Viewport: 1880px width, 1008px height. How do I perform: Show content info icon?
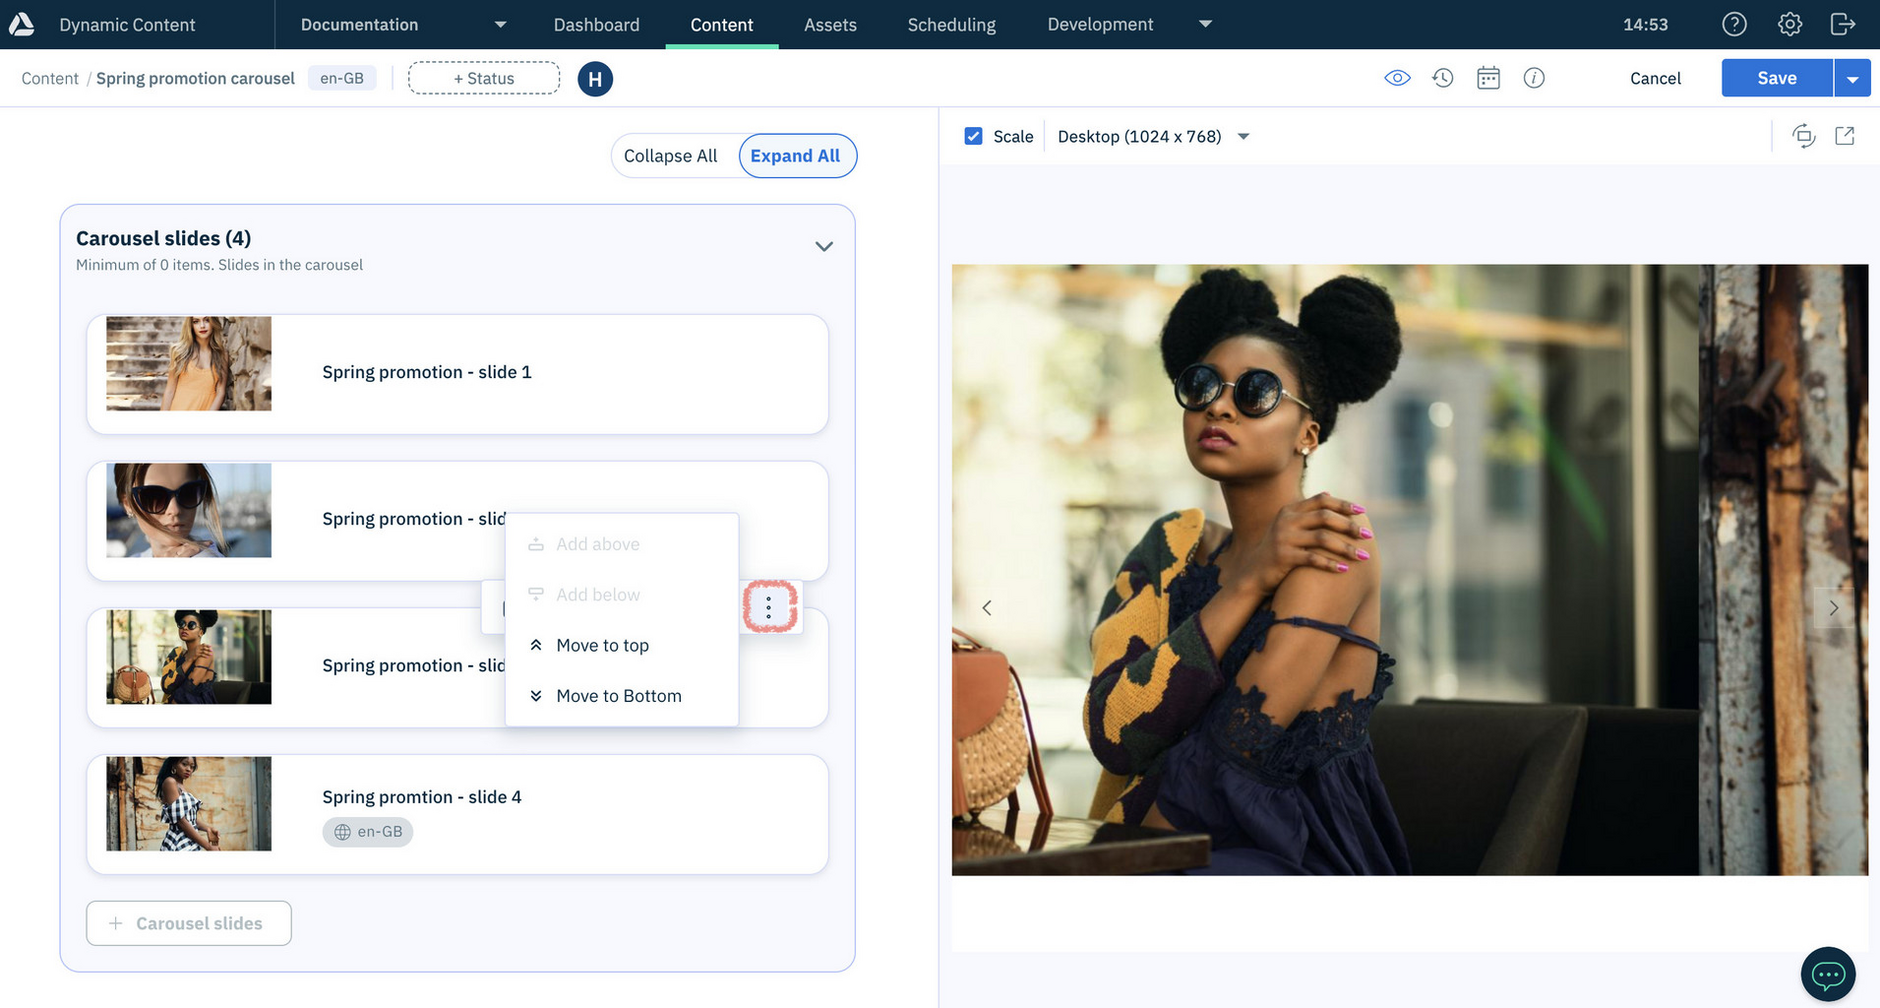click(x=1534, y=78)
